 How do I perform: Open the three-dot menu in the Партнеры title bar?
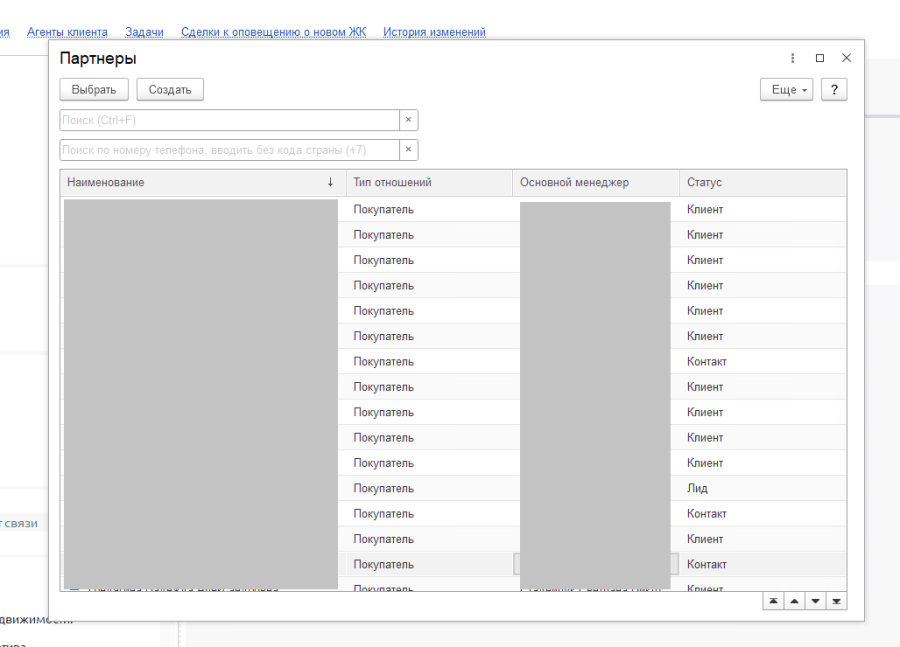(x=793, y=58)
